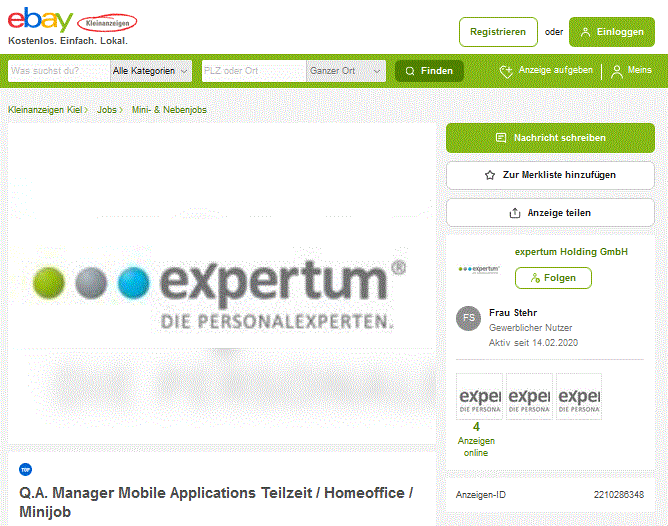Click the small expertum company logo

point(479,269)
